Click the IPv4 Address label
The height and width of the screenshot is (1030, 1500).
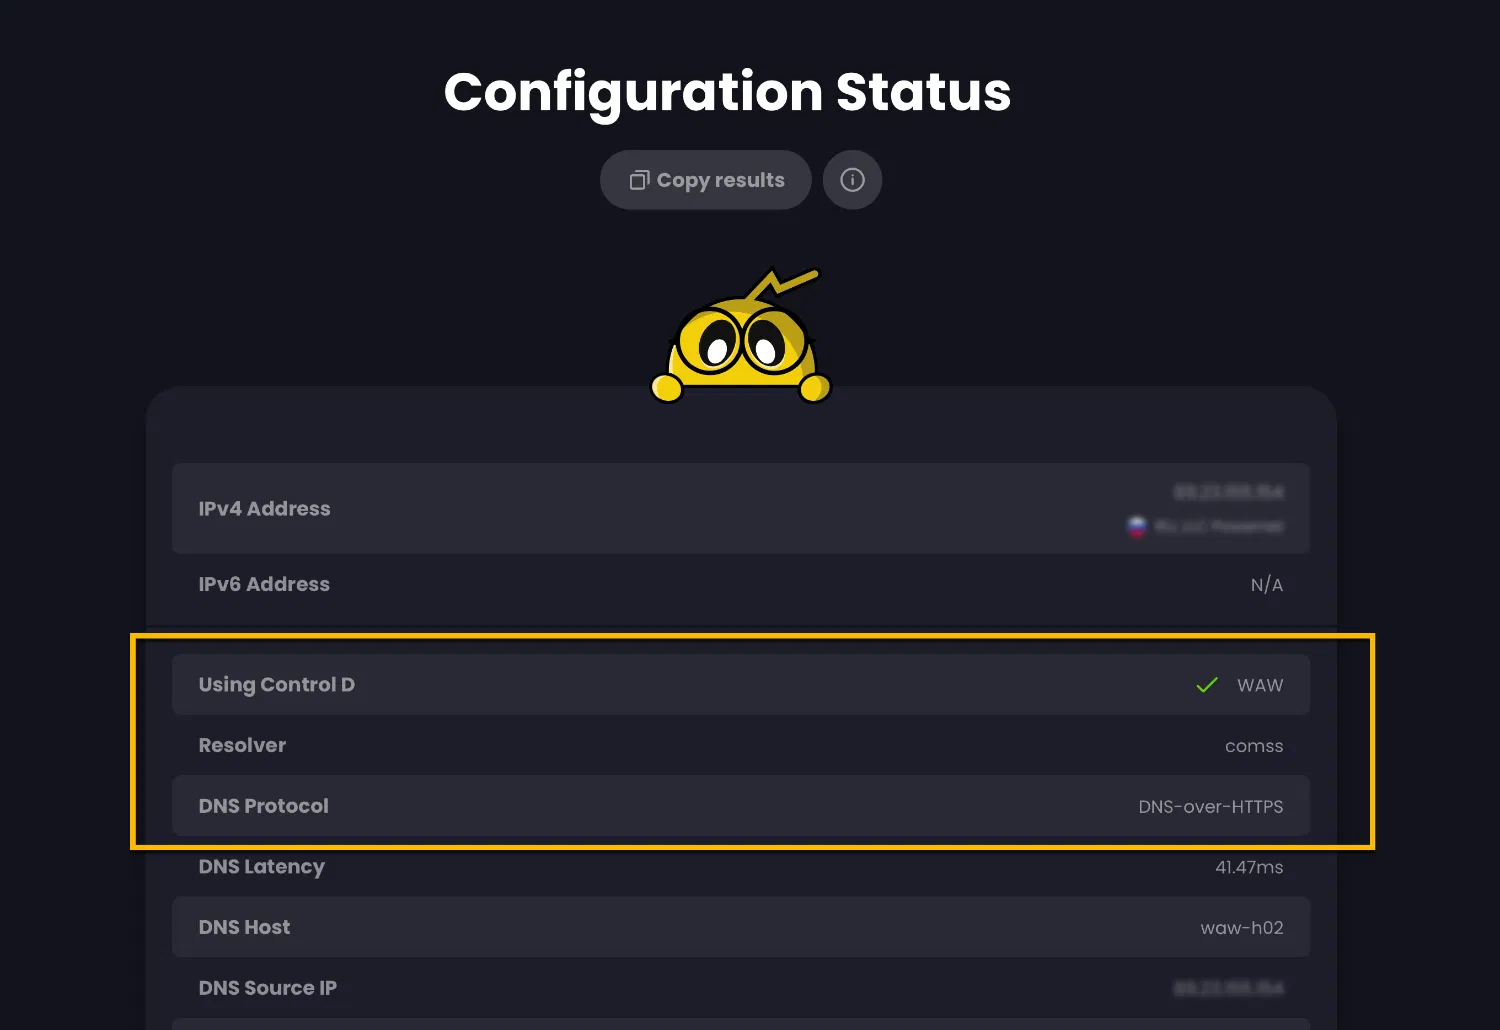(x=264, y=509)
